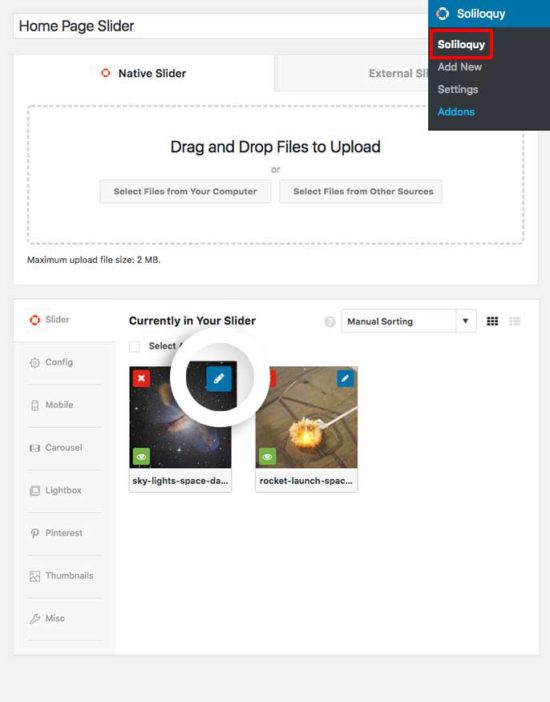Click Select Files from Other Sources
This screenshot has width=550, height=702.
point(363,192)
